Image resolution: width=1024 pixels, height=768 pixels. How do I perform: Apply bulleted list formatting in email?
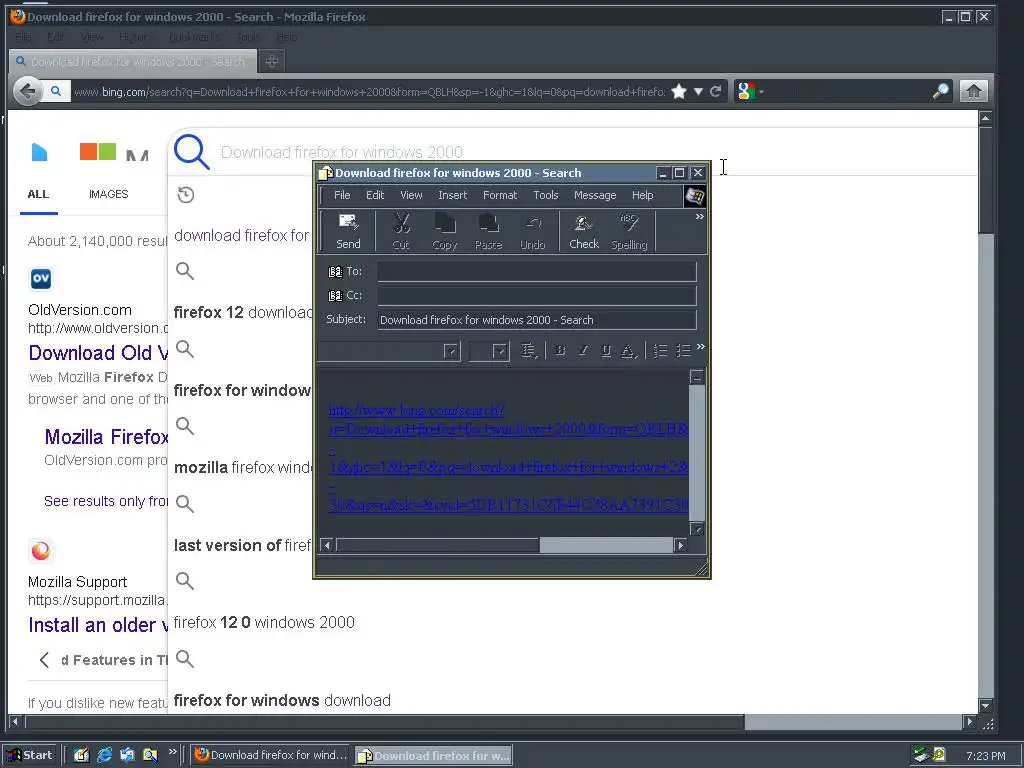[683, 351]
